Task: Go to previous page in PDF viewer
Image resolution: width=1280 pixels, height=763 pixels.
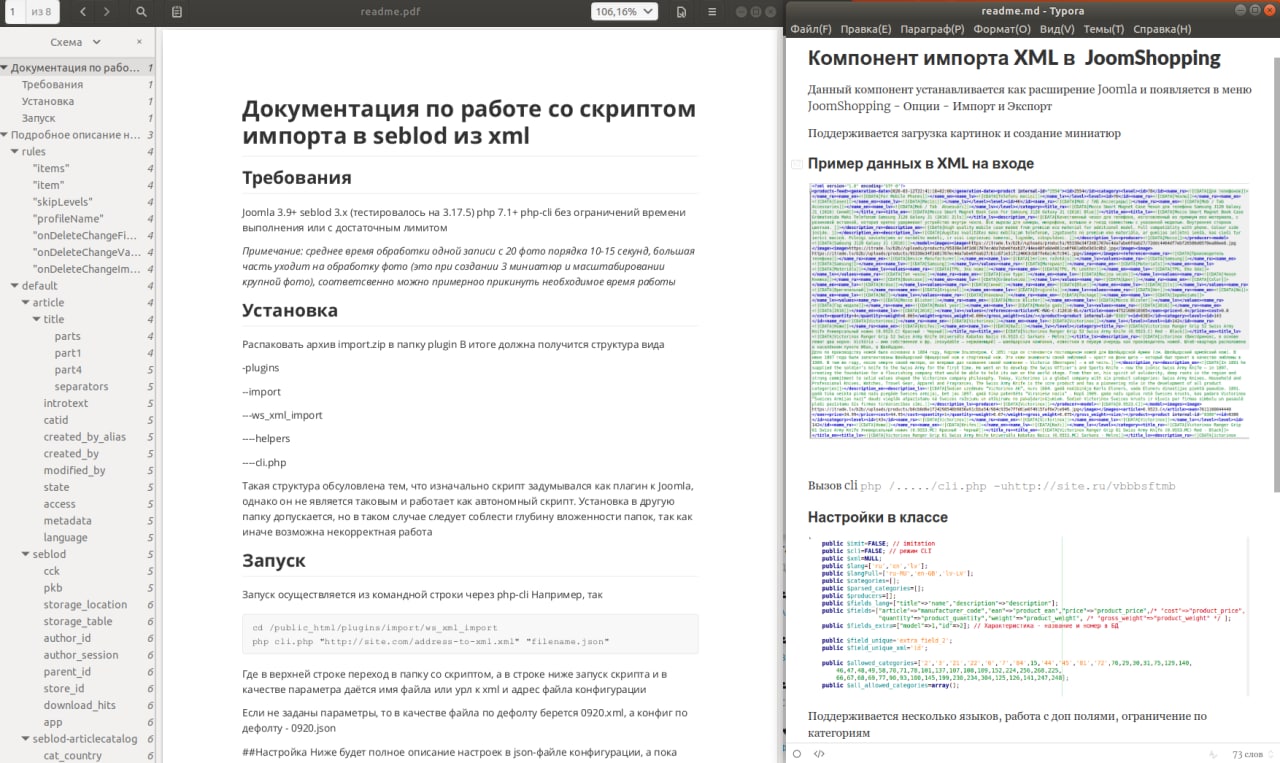Action: coord(82,12)
